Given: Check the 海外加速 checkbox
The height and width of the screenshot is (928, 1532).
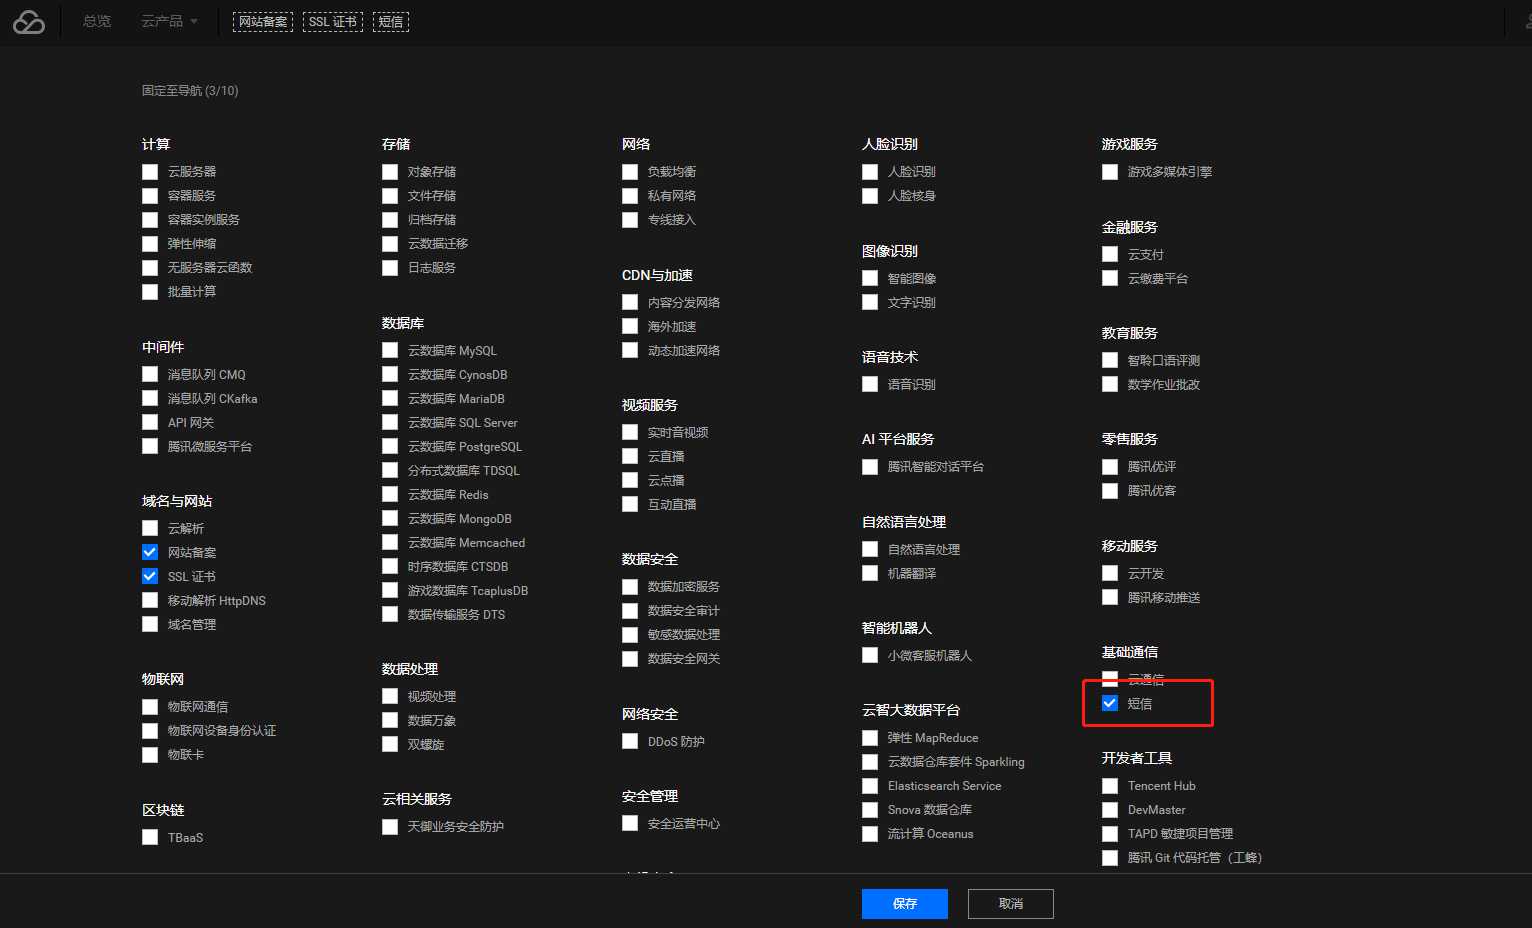Looking at the screenshot, I should click(x=630, y=326).
